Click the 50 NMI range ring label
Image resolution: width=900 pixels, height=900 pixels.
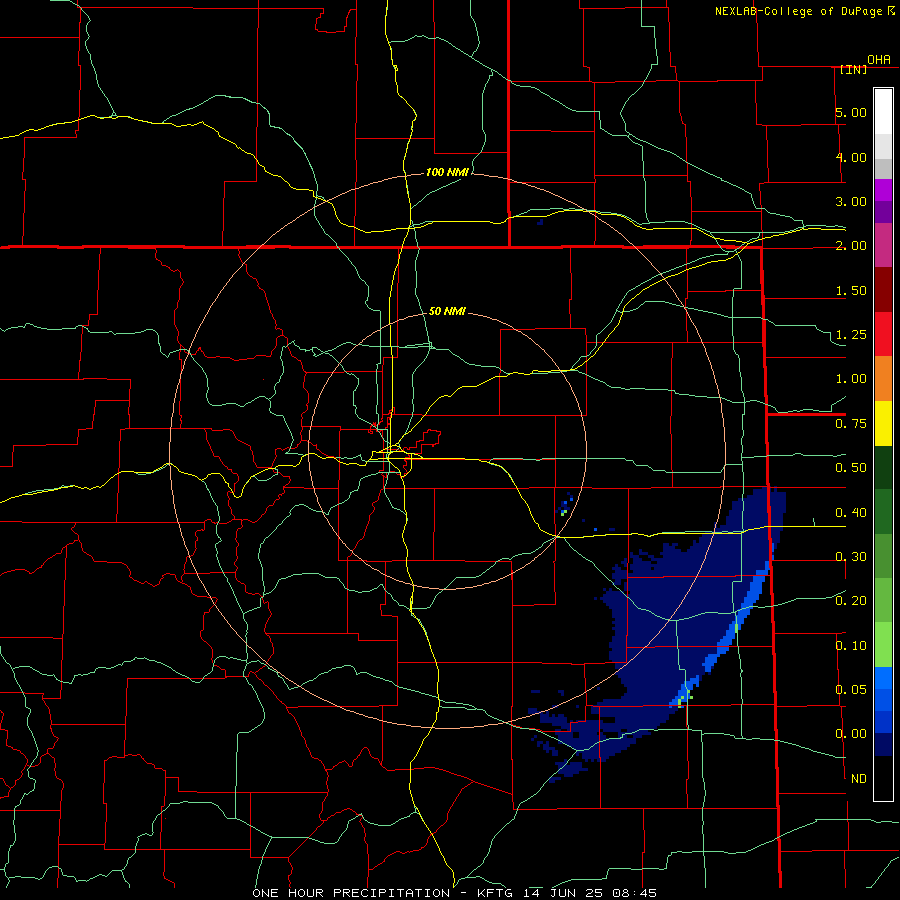point(447,311)
